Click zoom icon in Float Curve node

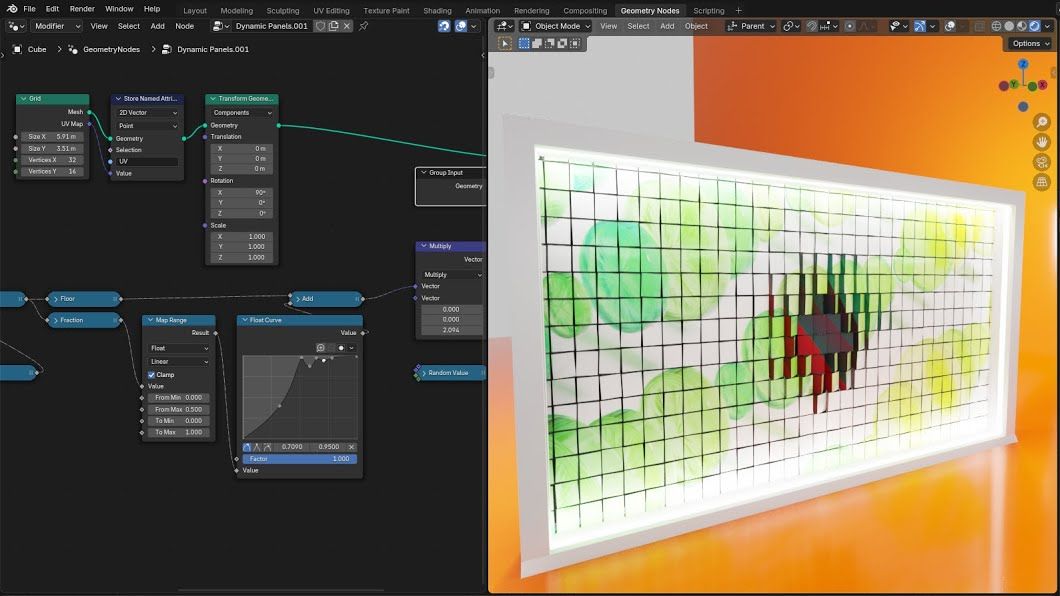(x=320, y=348)
